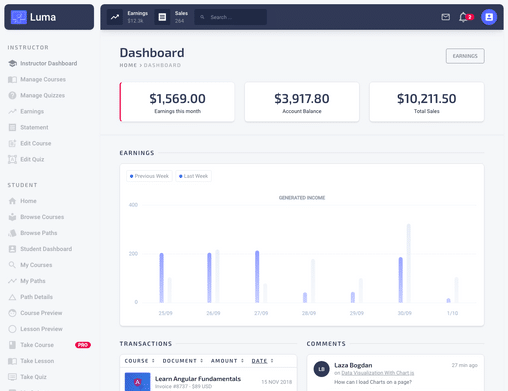Image resolution: width=508 pixels, height=391 pixels.
Task: Click the Course Preview sidebar icon
Action: [x=12, y=313]
